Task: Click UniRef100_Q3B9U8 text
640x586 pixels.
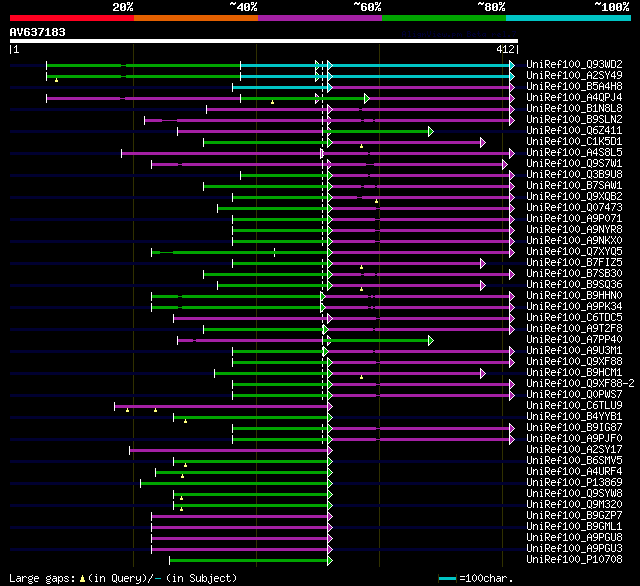Action: [574, 175]
